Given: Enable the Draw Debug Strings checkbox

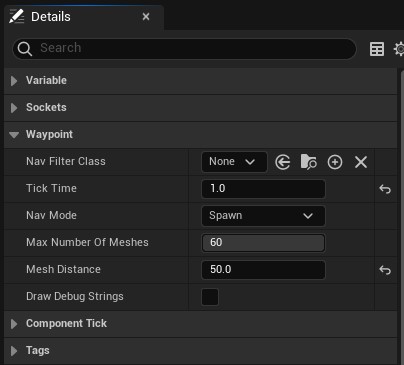Looking at the screenshot, I should [x=210, y=297].
